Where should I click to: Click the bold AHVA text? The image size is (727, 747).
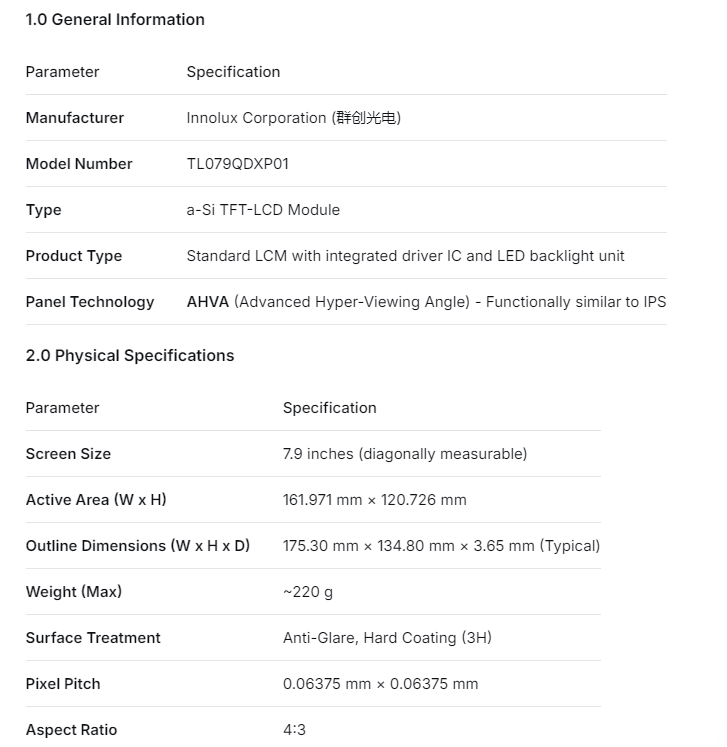coord(208,302)
